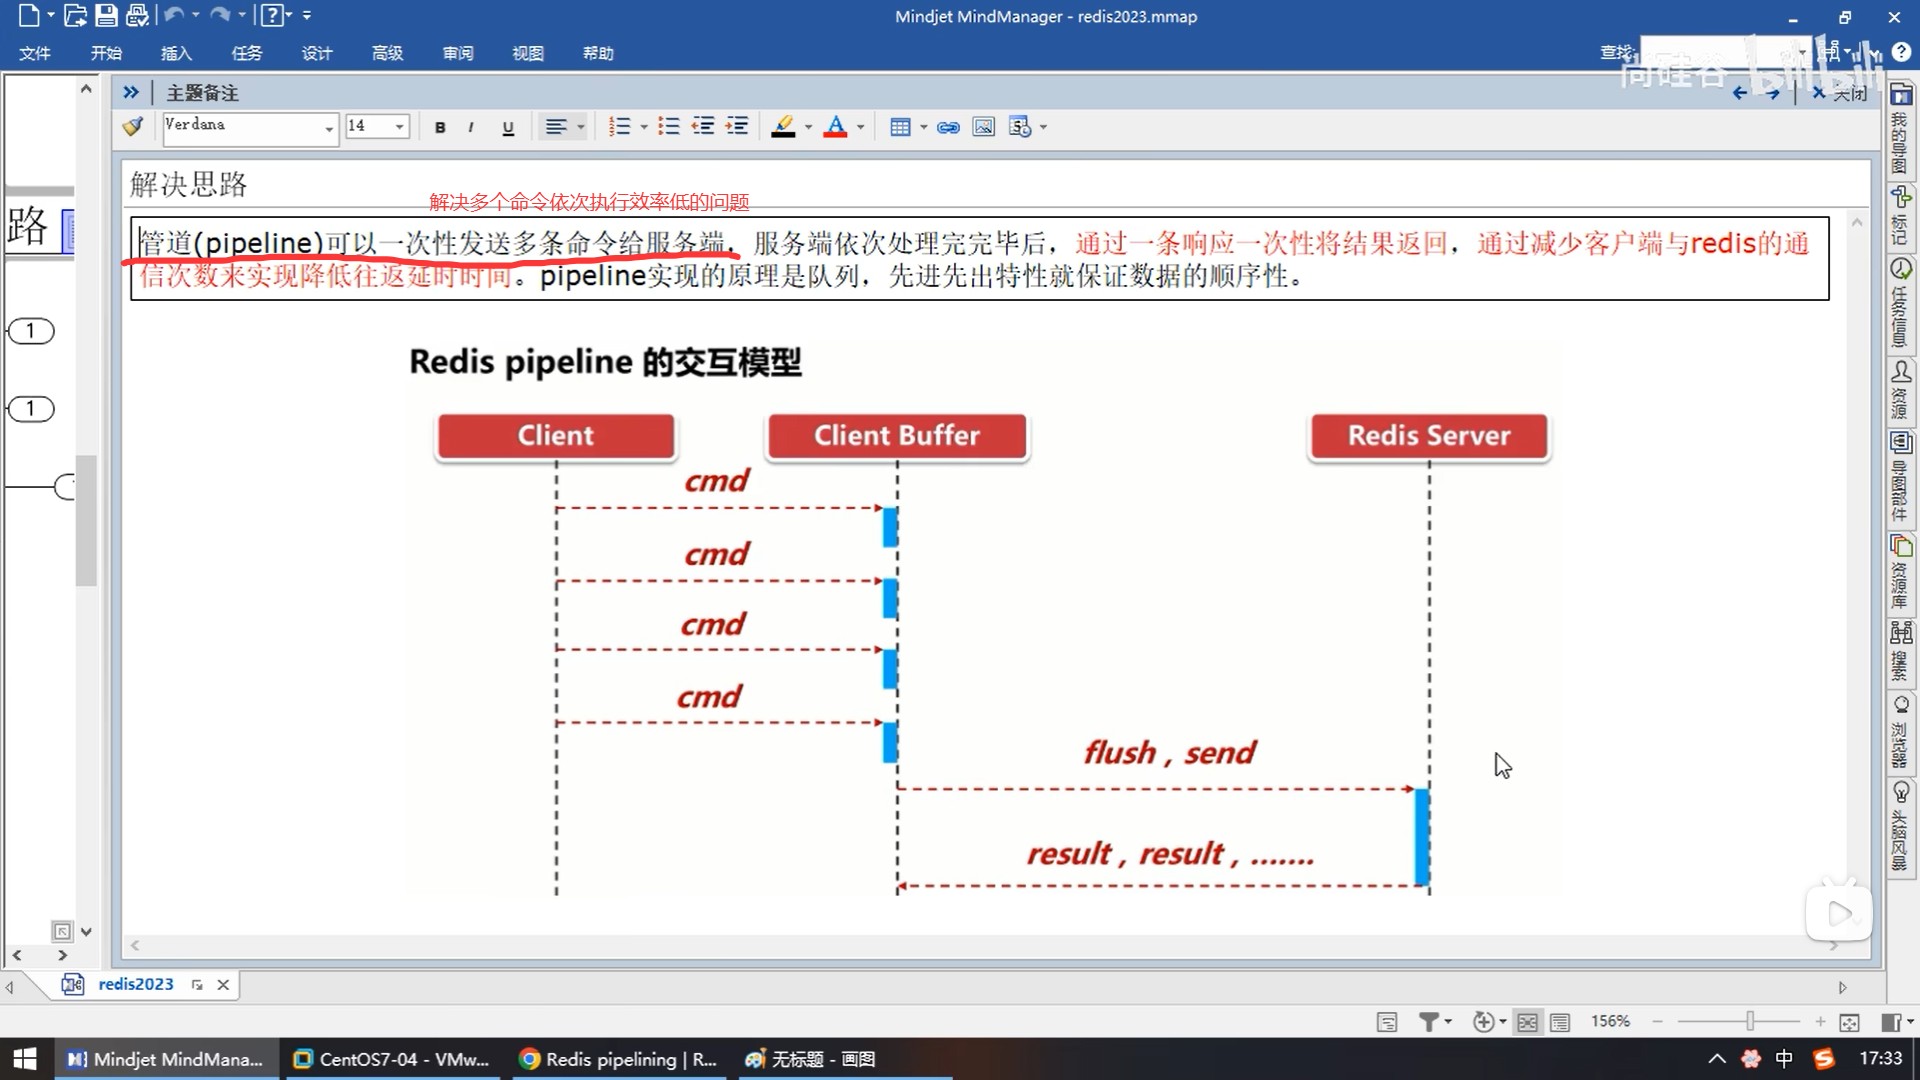The height and width of the screenshot is (1080, 1920).
Task: Insert a table in topic notes
Action: [x=899, y=127]
